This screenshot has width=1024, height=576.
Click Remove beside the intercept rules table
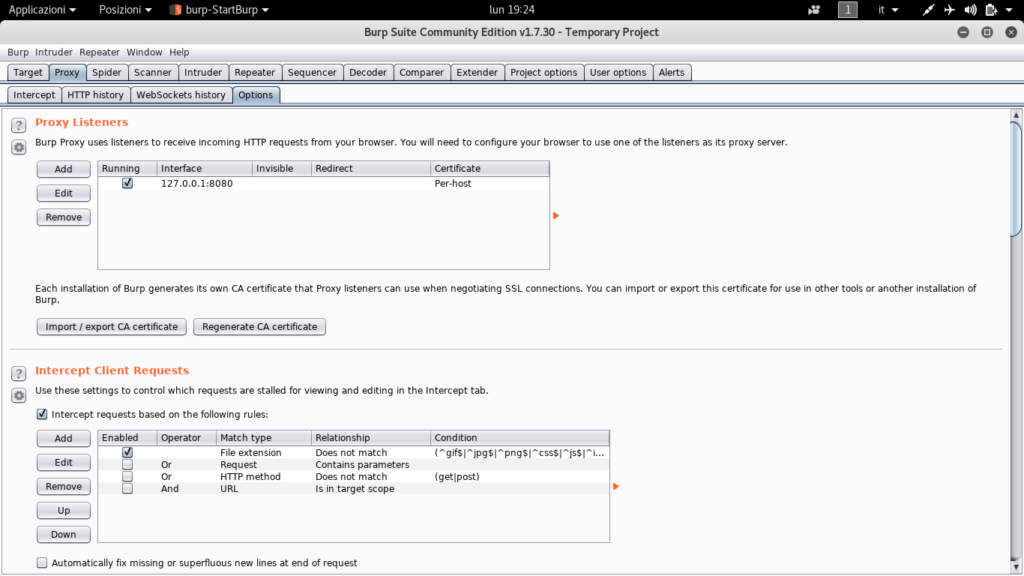[x=63, y=487]
